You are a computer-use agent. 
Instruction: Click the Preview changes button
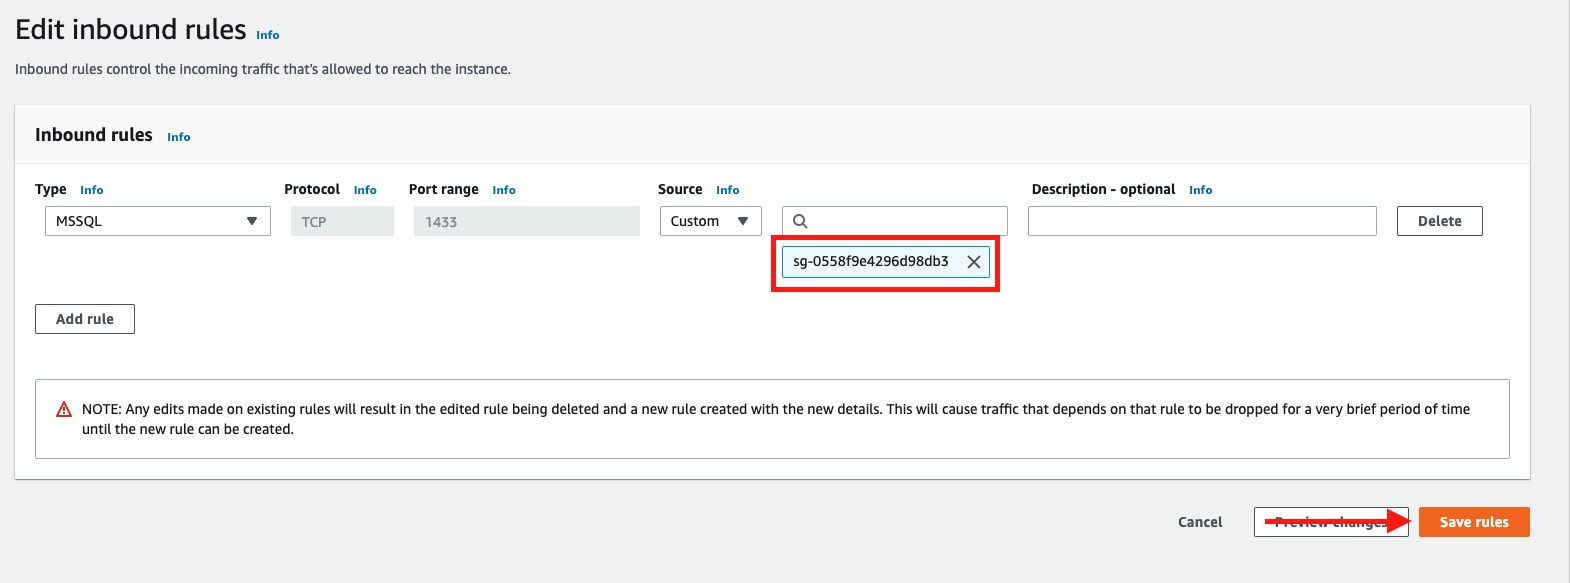[x=1331, y=522]
